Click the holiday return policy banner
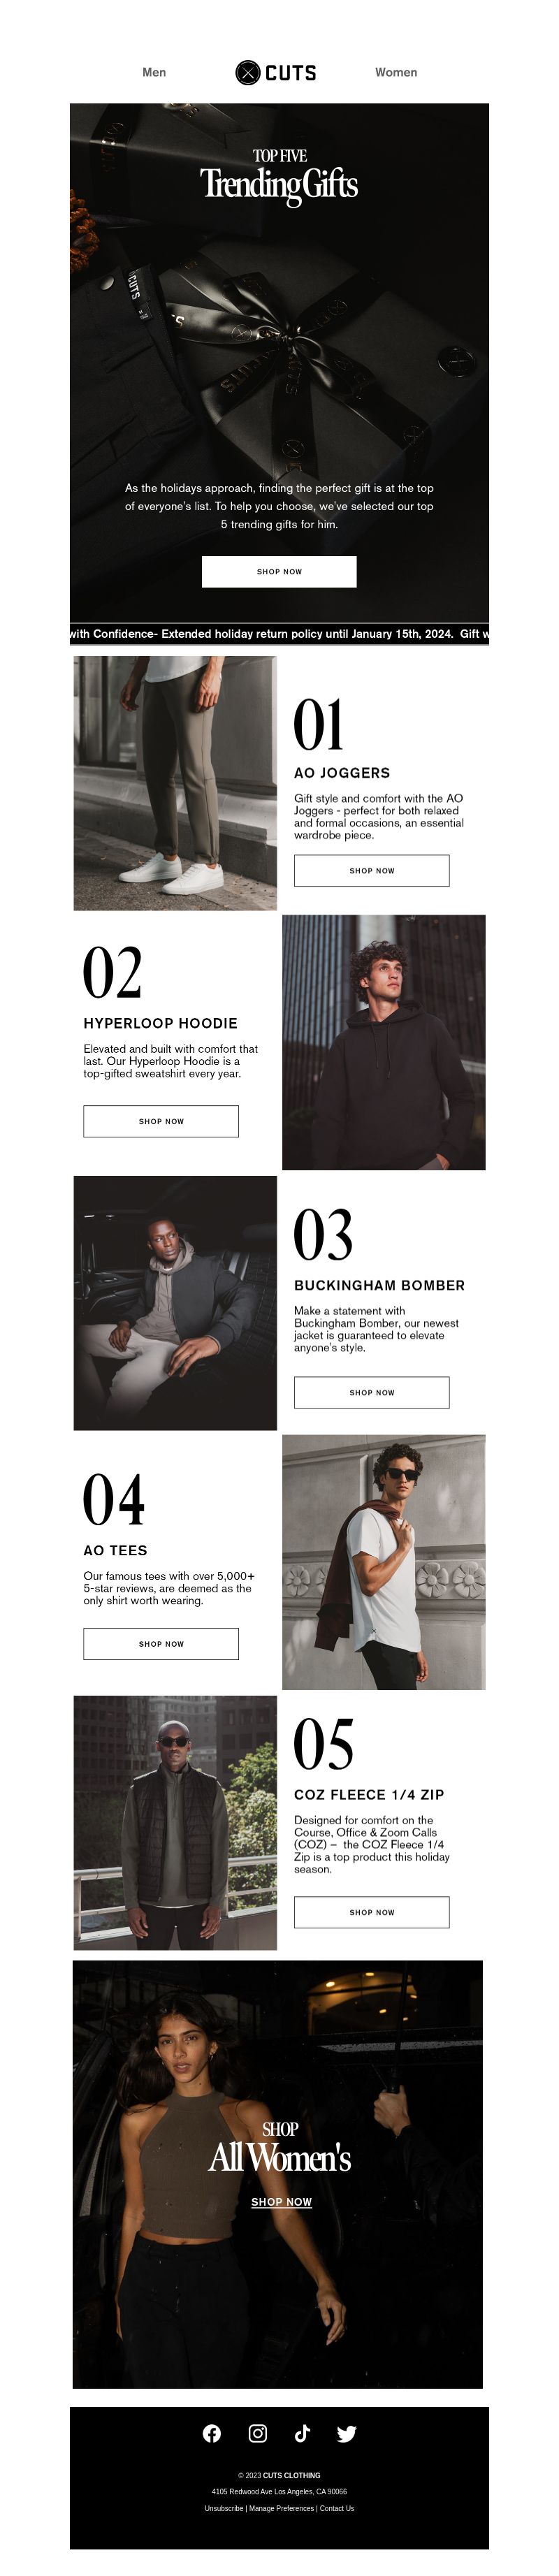This screenshot has height=2576, width=559. 279,633
